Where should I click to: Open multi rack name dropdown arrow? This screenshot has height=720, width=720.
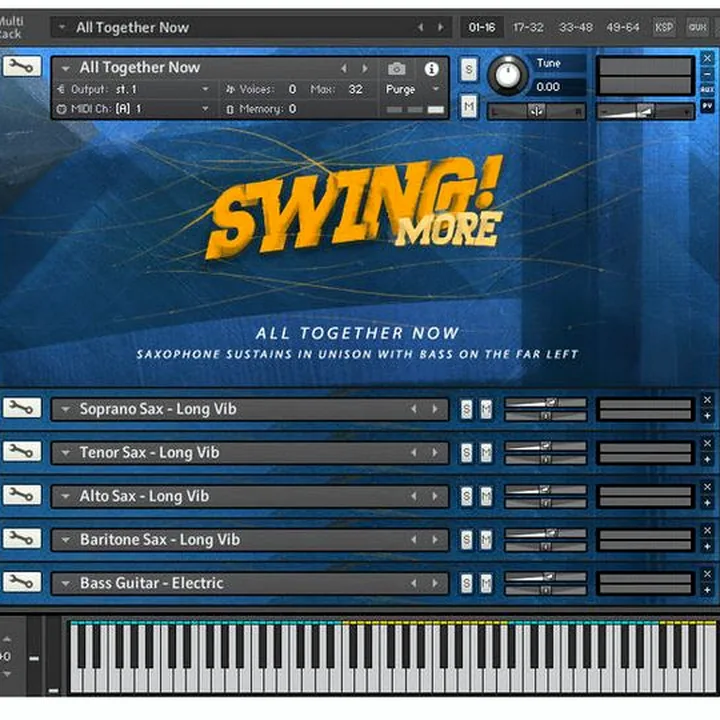pyautogui.click(x=62, y=28)
